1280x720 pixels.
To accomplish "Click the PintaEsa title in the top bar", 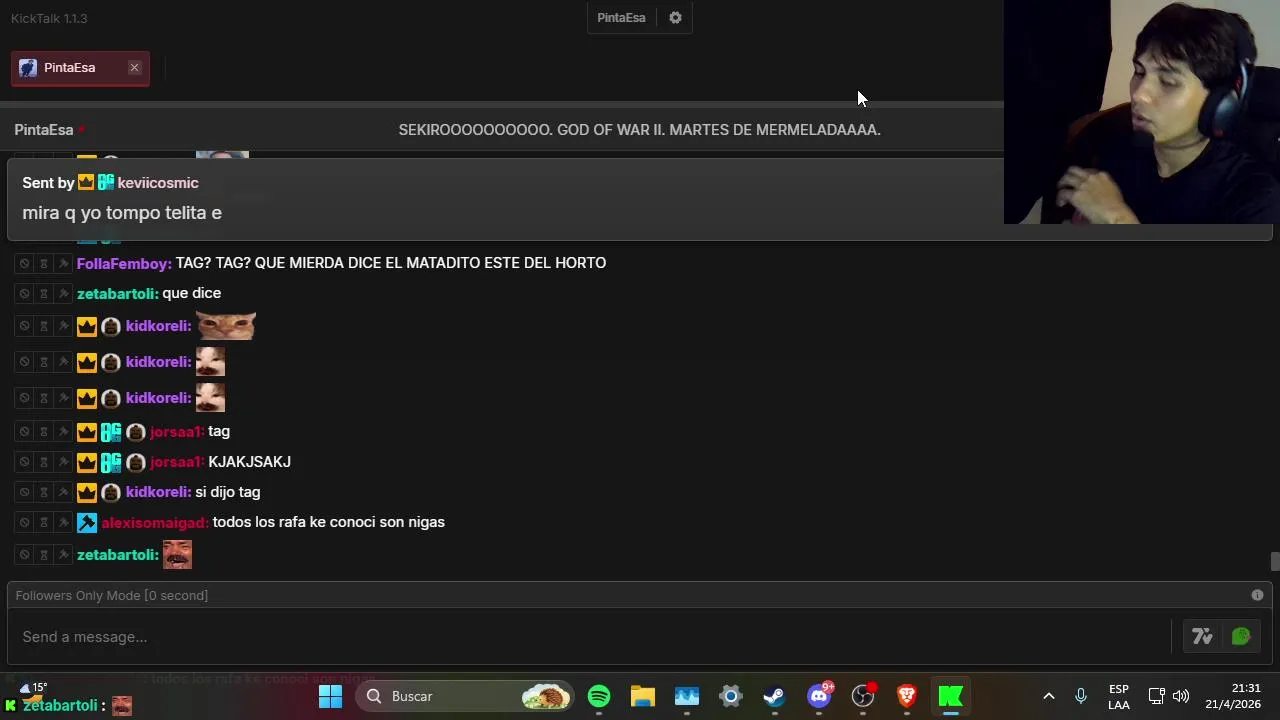I will click(x=621, y=18).
